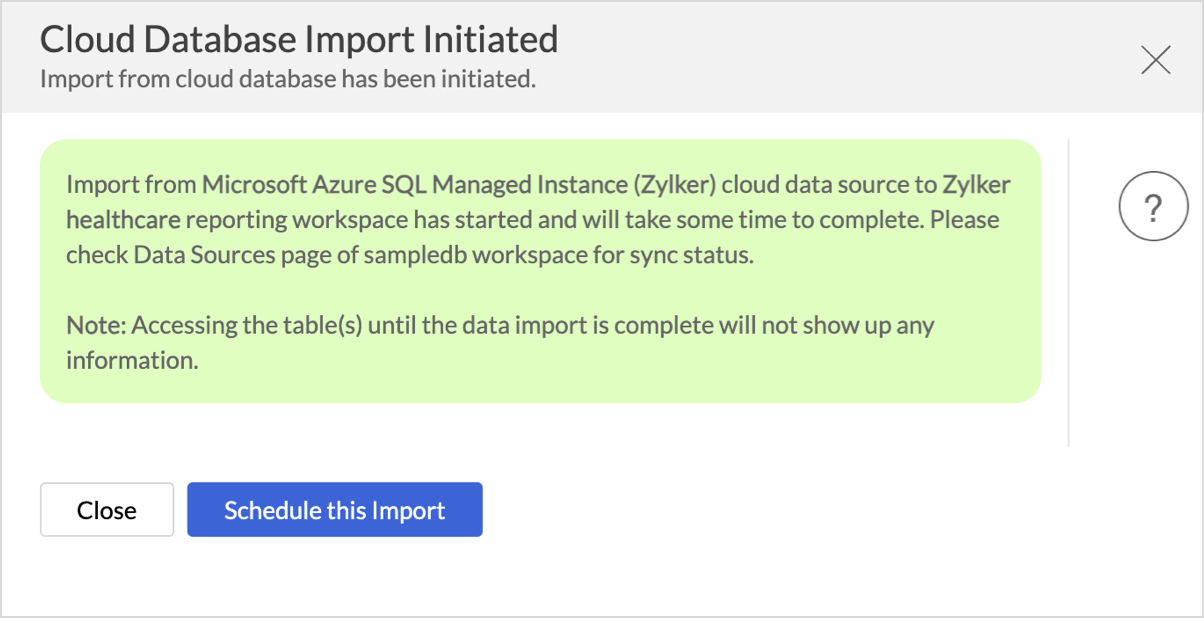Dismiss the dialog with the X icon

pyautogui.click(x=1155, y=61)
